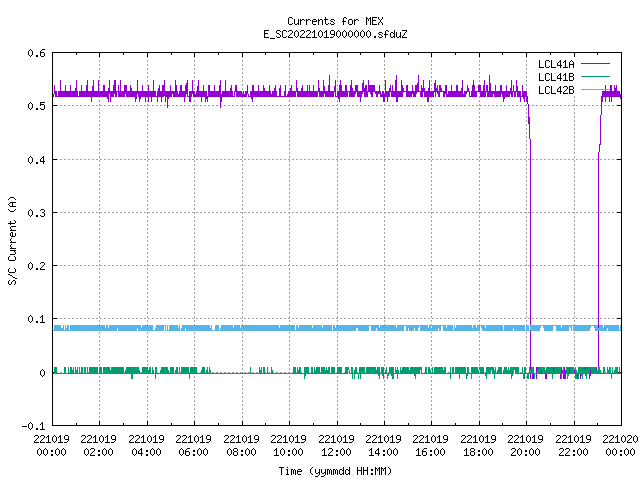Image resolution: width=640 pixels, height=480 pixels.
Task: Click the 0.4 y-axis tick label
Action: 36,160
